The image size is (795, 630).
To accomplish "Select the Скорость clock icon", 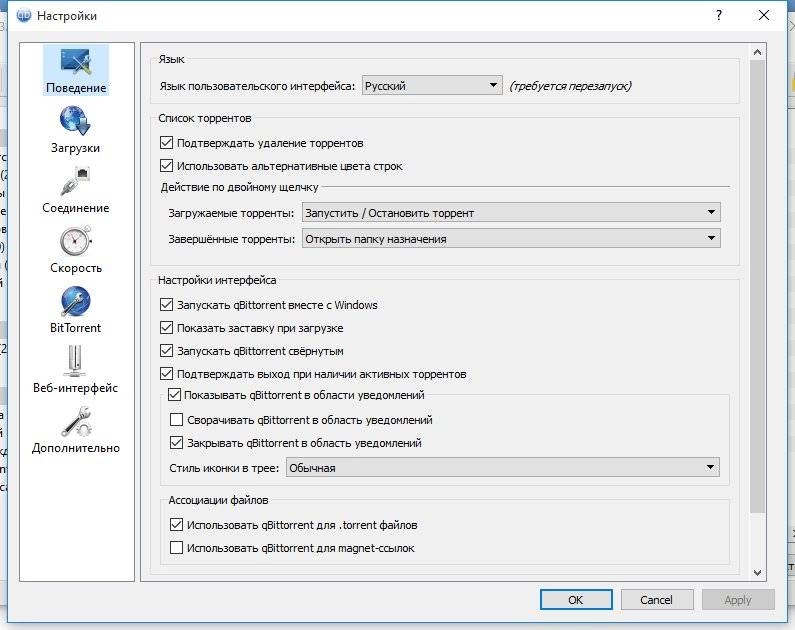I will tap(75, 241).
